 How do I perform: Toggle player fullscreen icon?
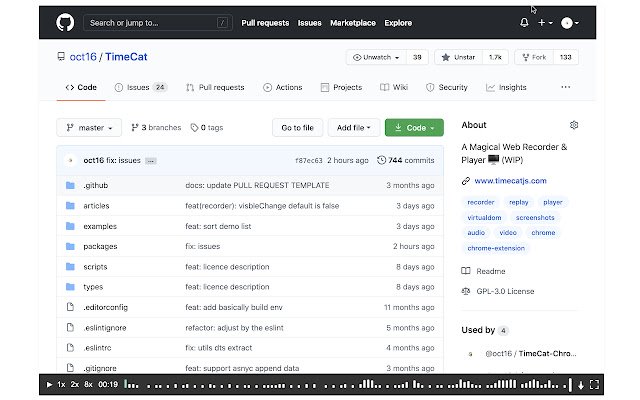click(594, 384)
